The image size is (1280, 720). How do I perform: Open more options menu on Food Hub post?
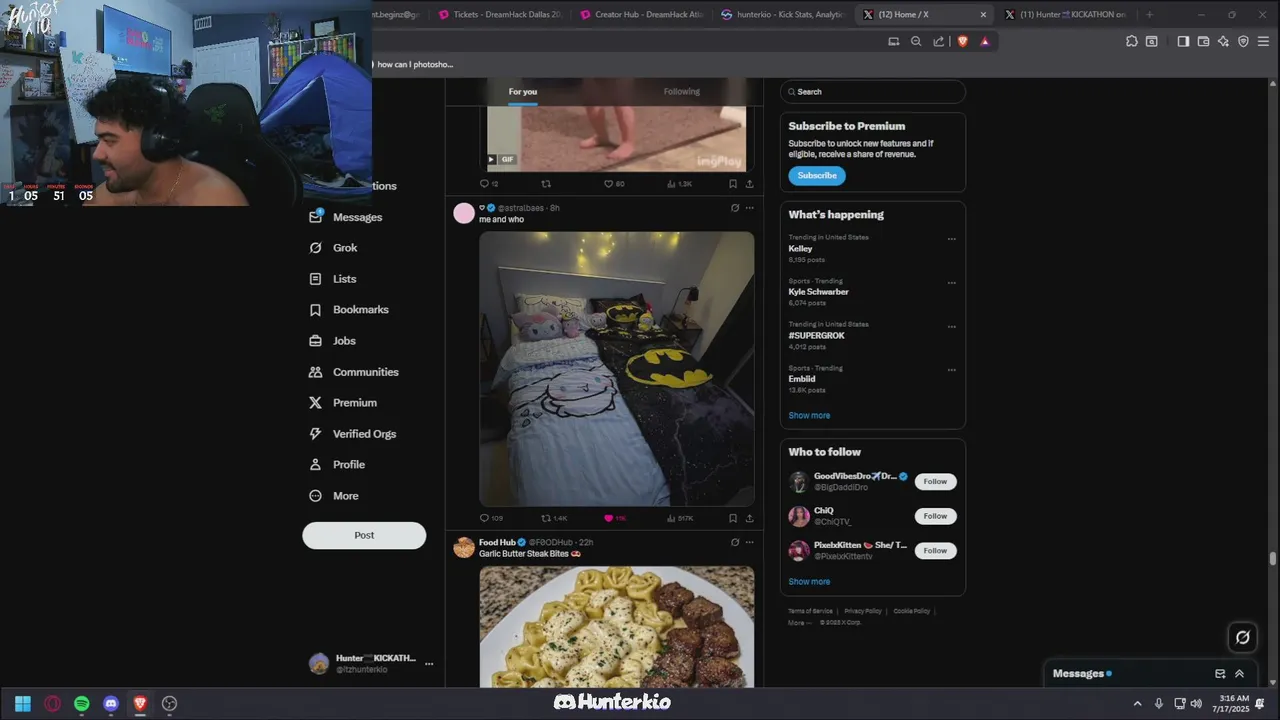[x=750, y=542]
